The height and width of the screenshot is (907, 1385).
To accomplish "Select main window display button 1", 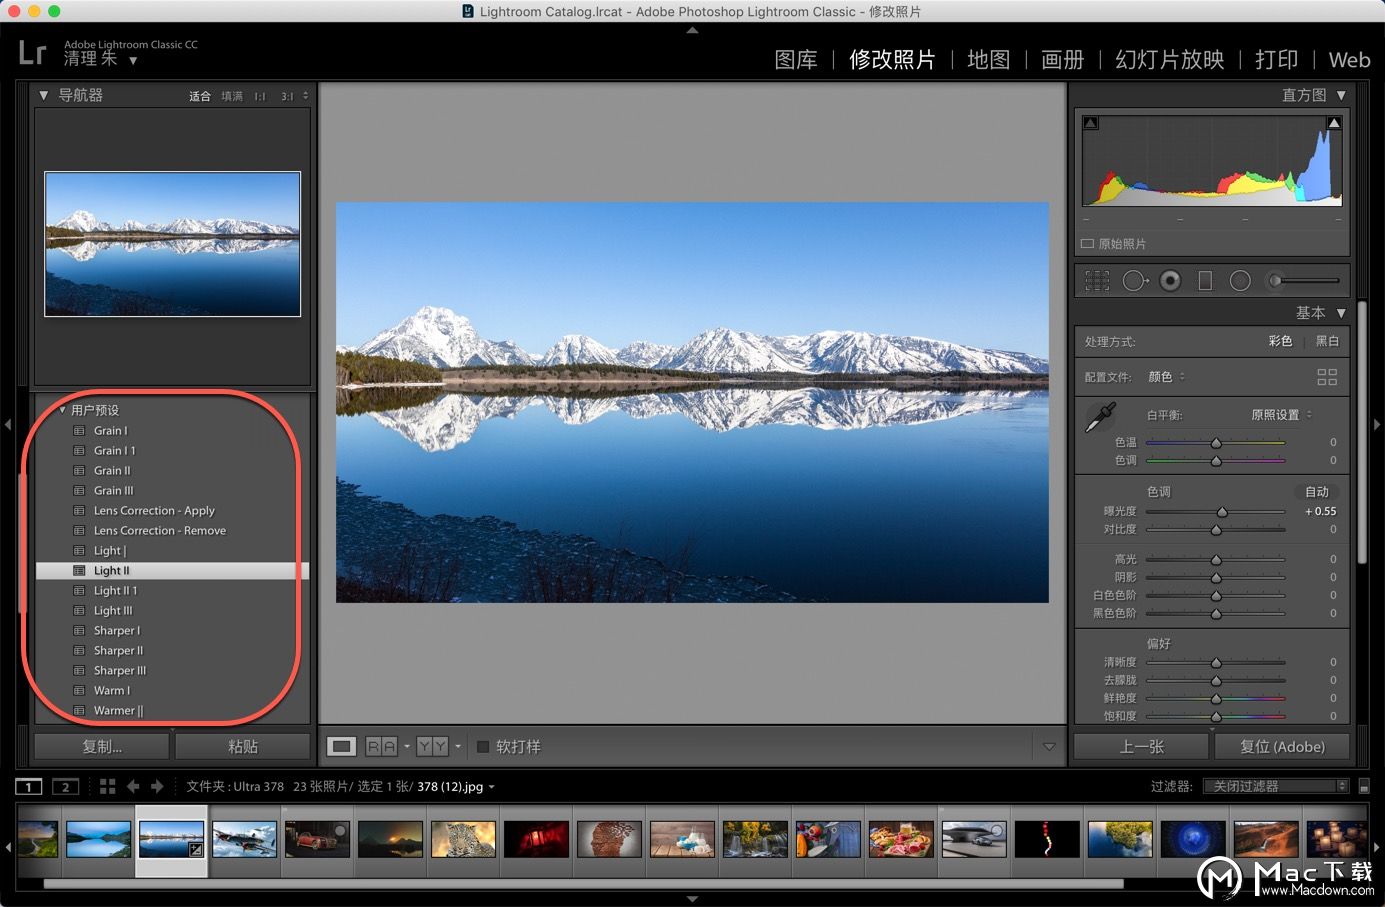I will click(x=29, y=787).
